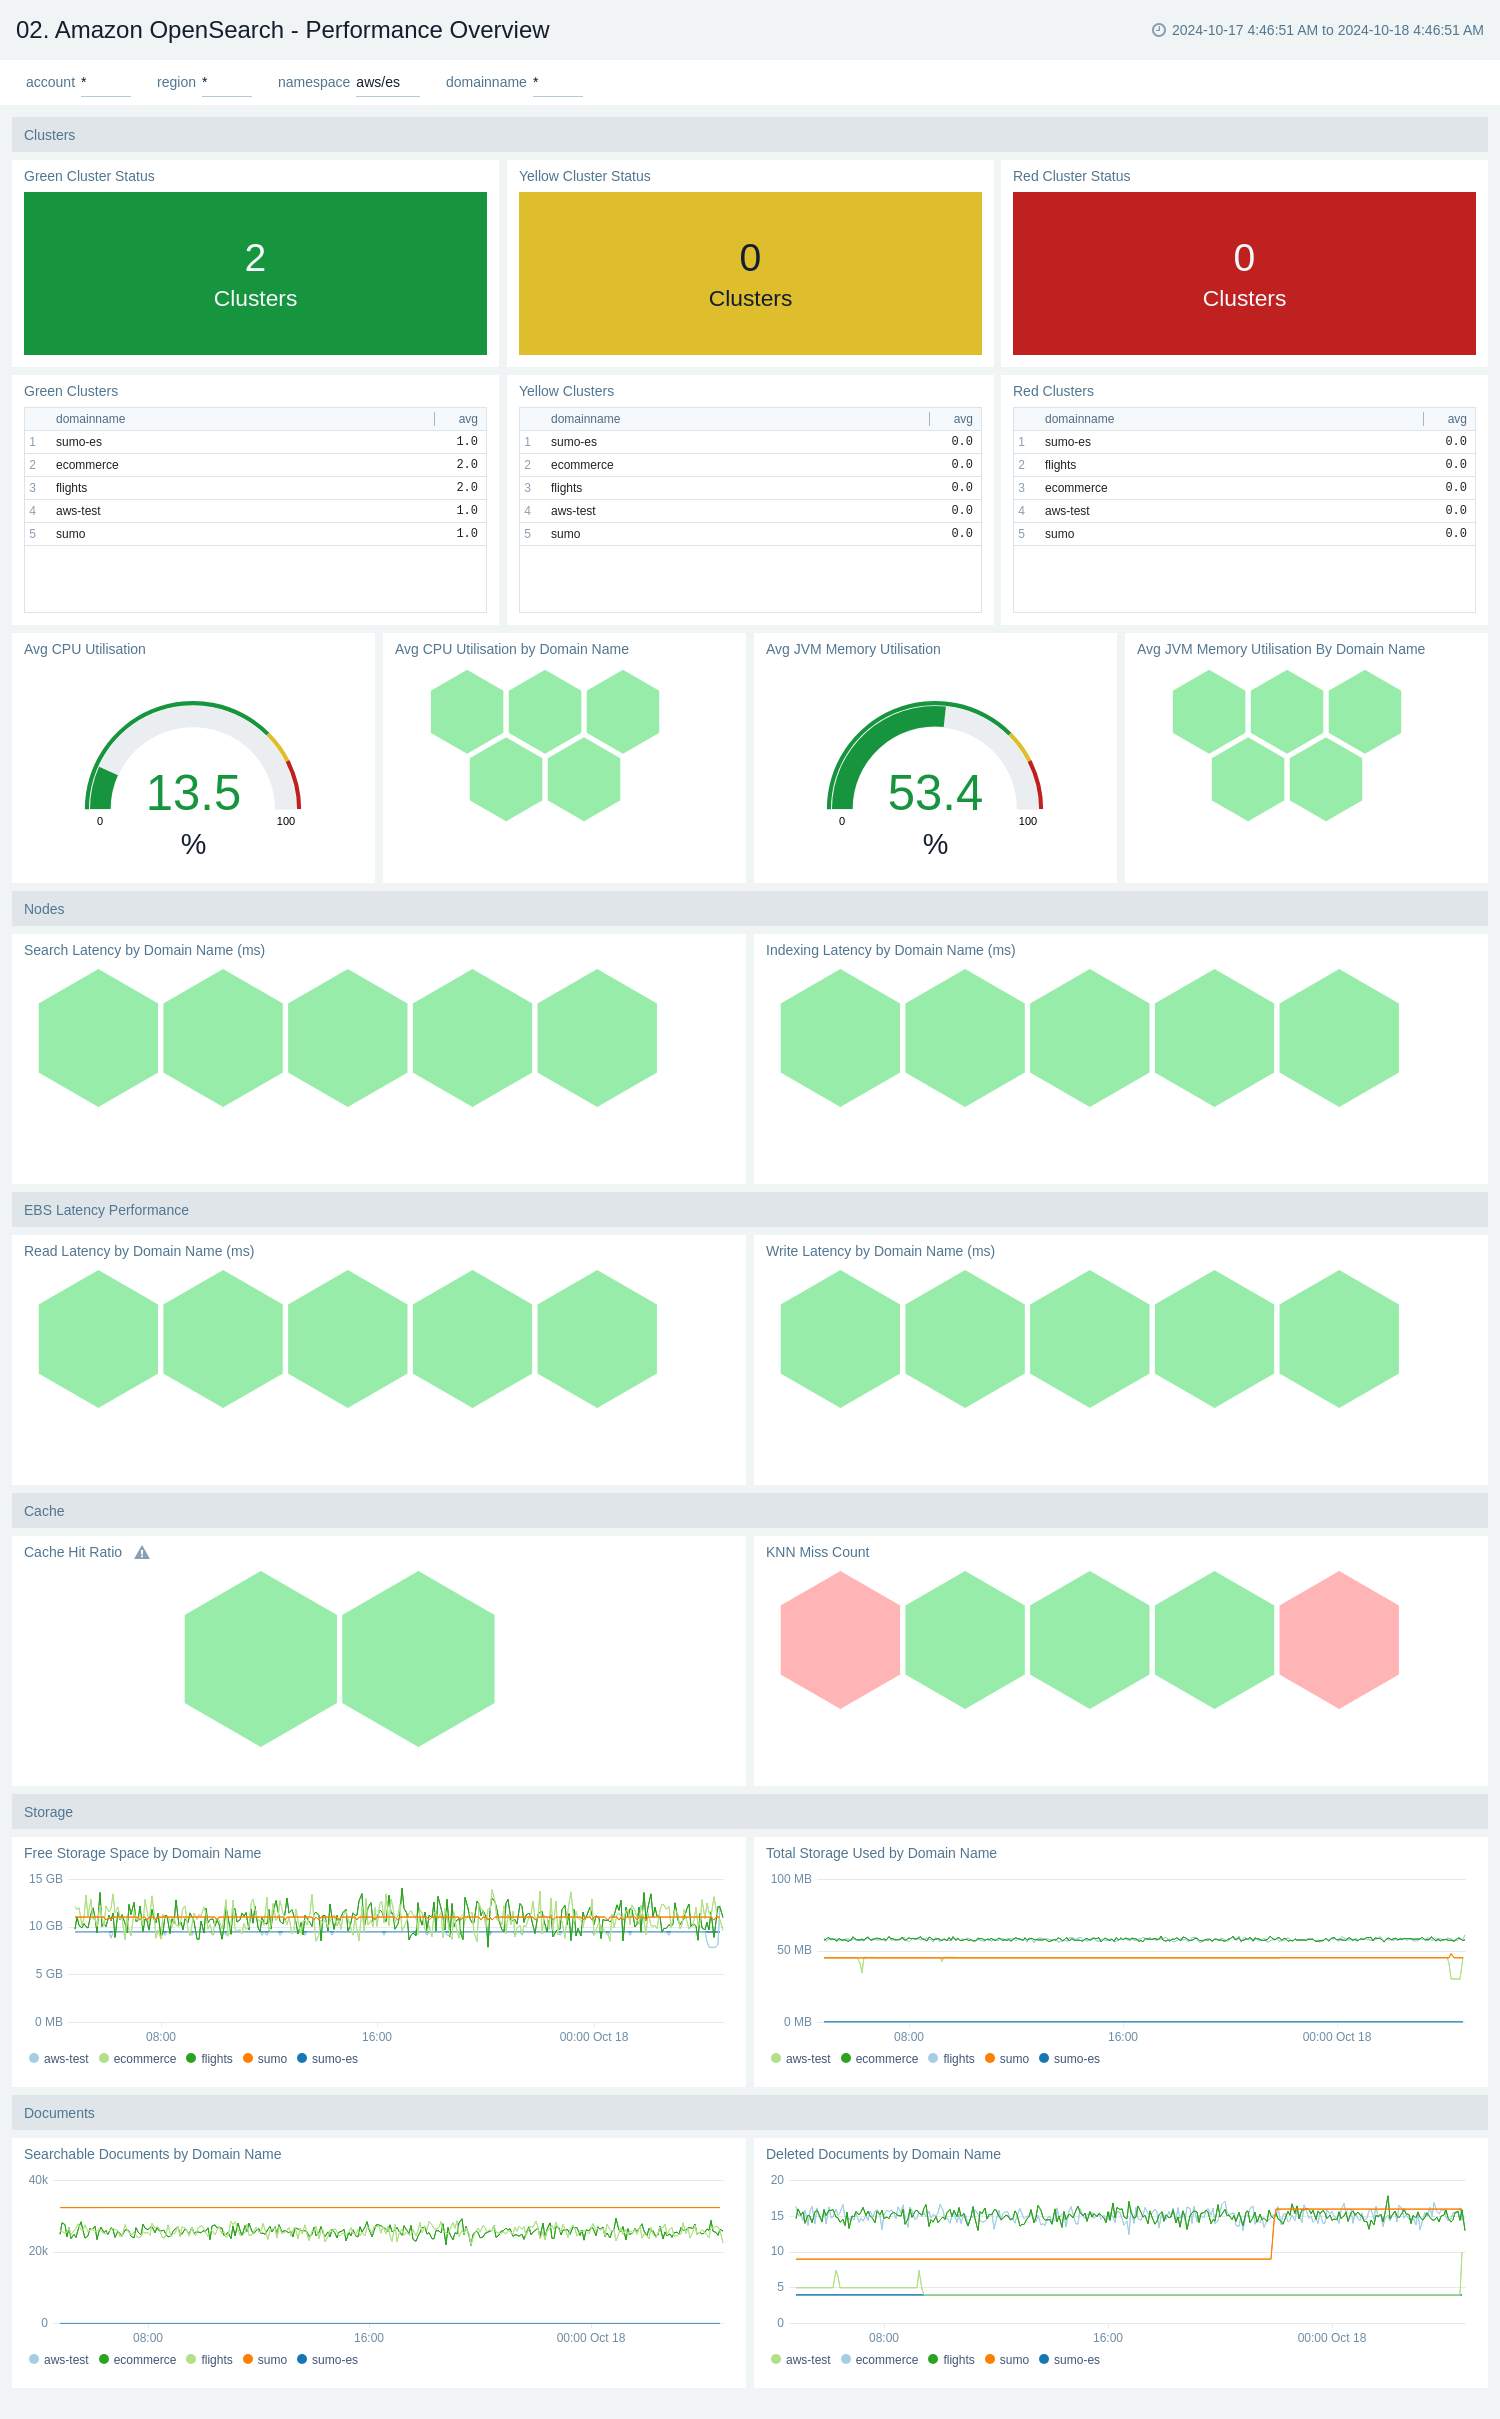Click the 16:00 tick on Free Storage Space chart
Image resolution: width=1500 pixels, height=2419 pixels.
point(377,2037)
